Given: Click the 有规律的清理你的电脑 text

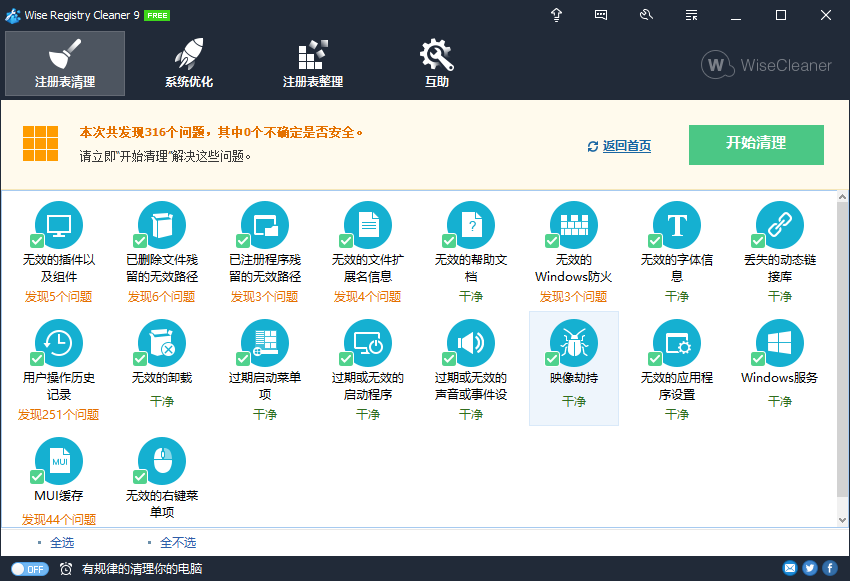Looking at the screenshot, I should tap(142, 569).
